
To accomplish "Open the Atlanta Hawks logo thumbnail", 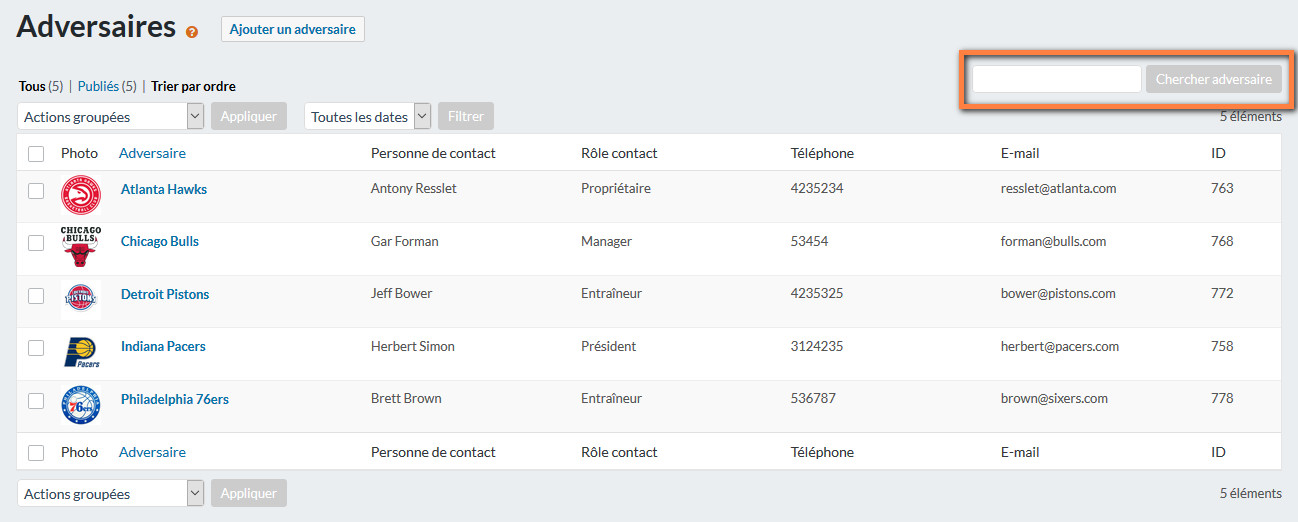I will point(81,195).
